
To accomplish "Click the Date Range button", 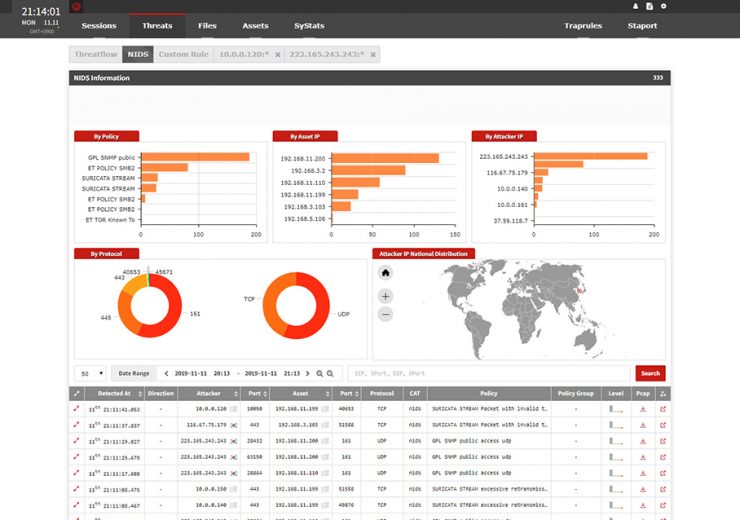I will click(x=133, y=373).
